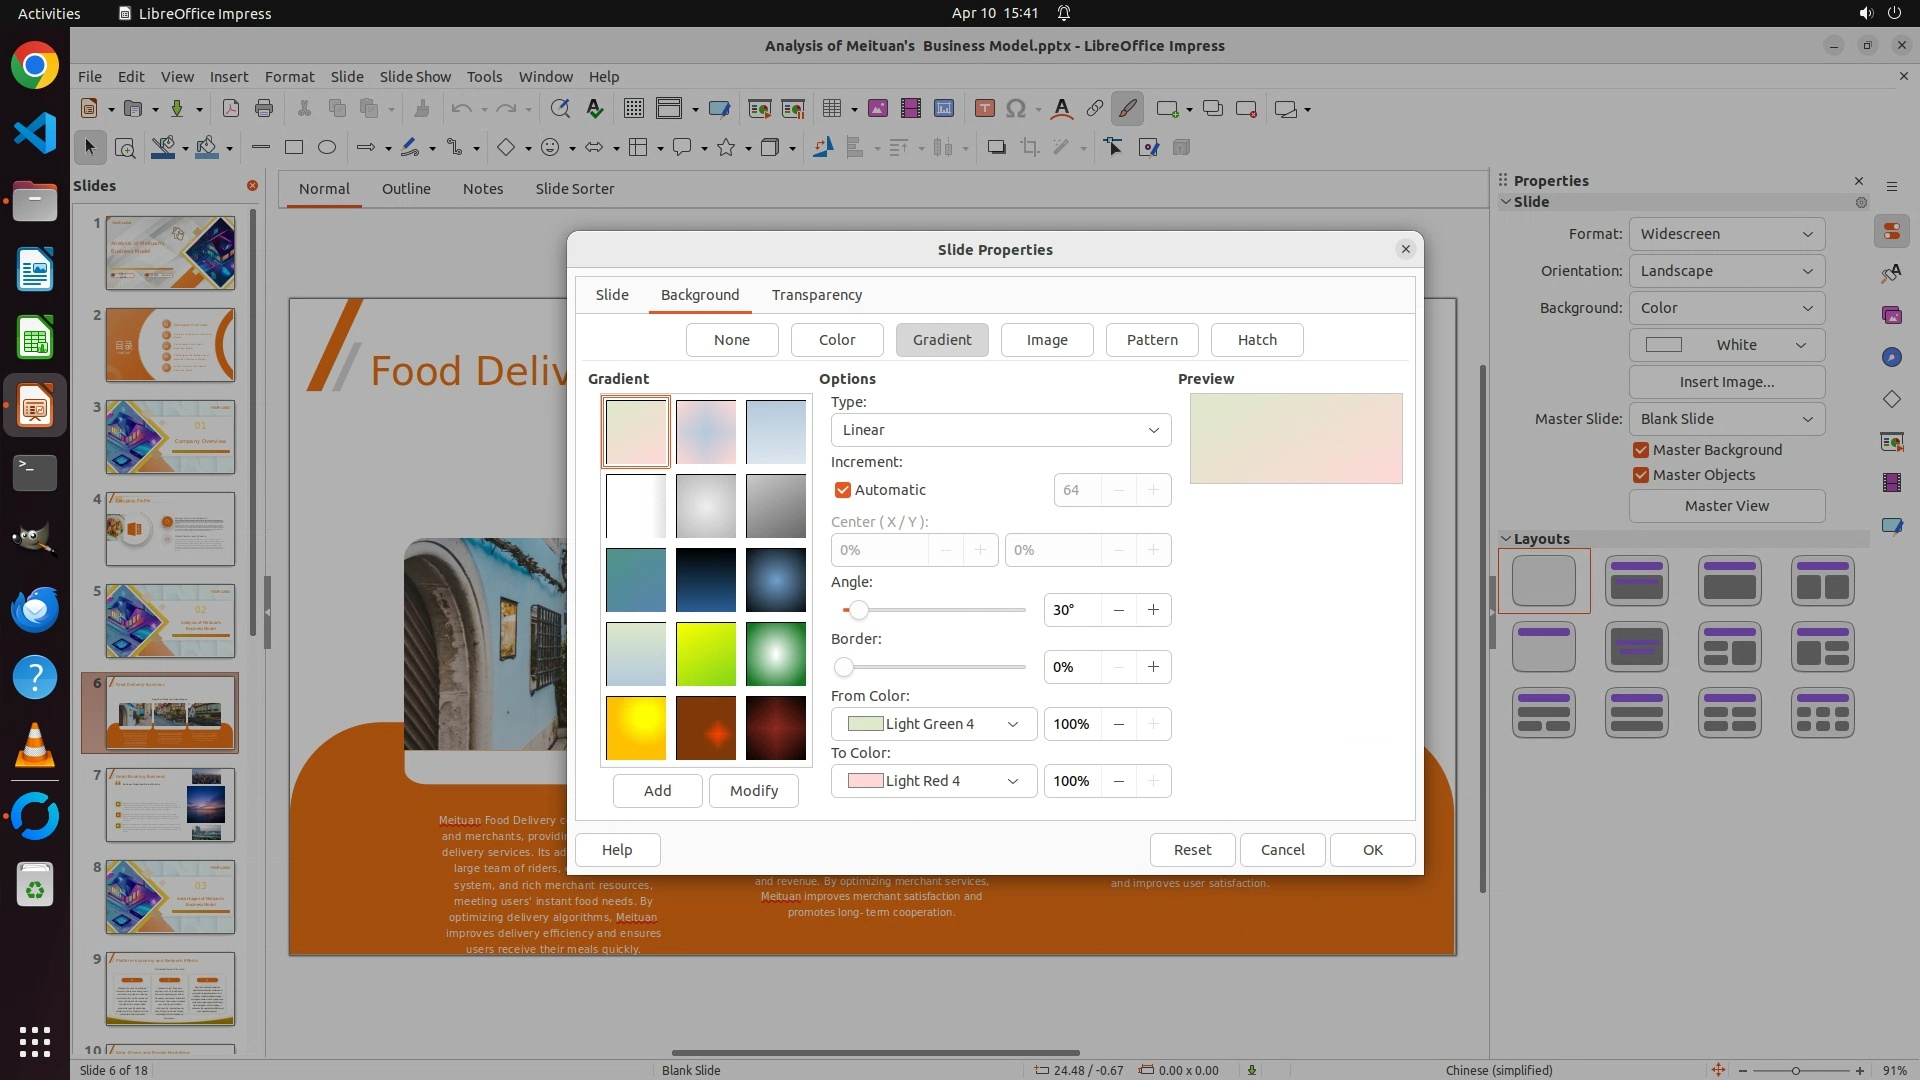Expand the Master Slide dropdown
Image resolution: width=1920 pixels, height=1080 pixels.
coord(1726,419)
